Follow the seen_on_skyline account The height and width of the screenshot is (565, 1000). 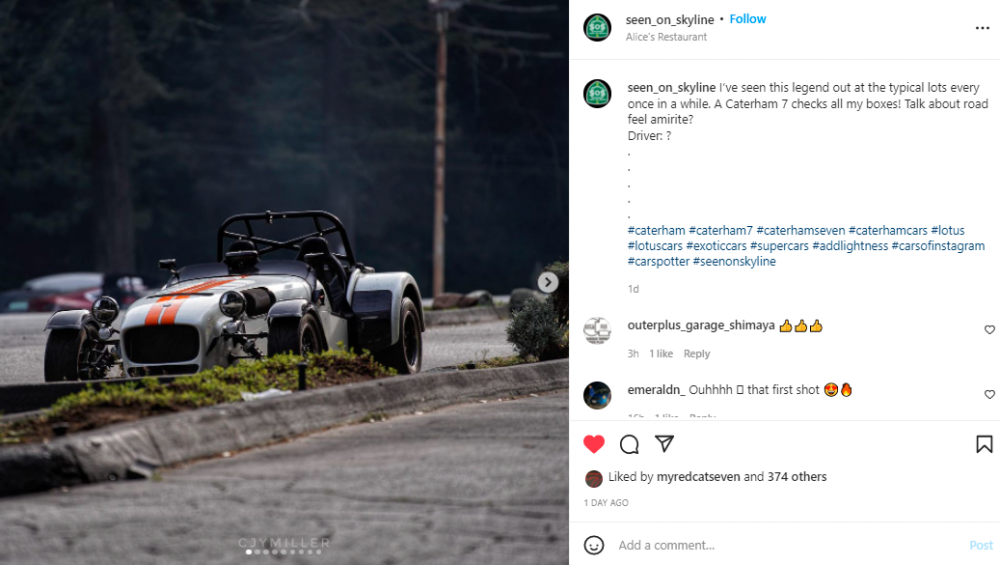pos(747,19)
